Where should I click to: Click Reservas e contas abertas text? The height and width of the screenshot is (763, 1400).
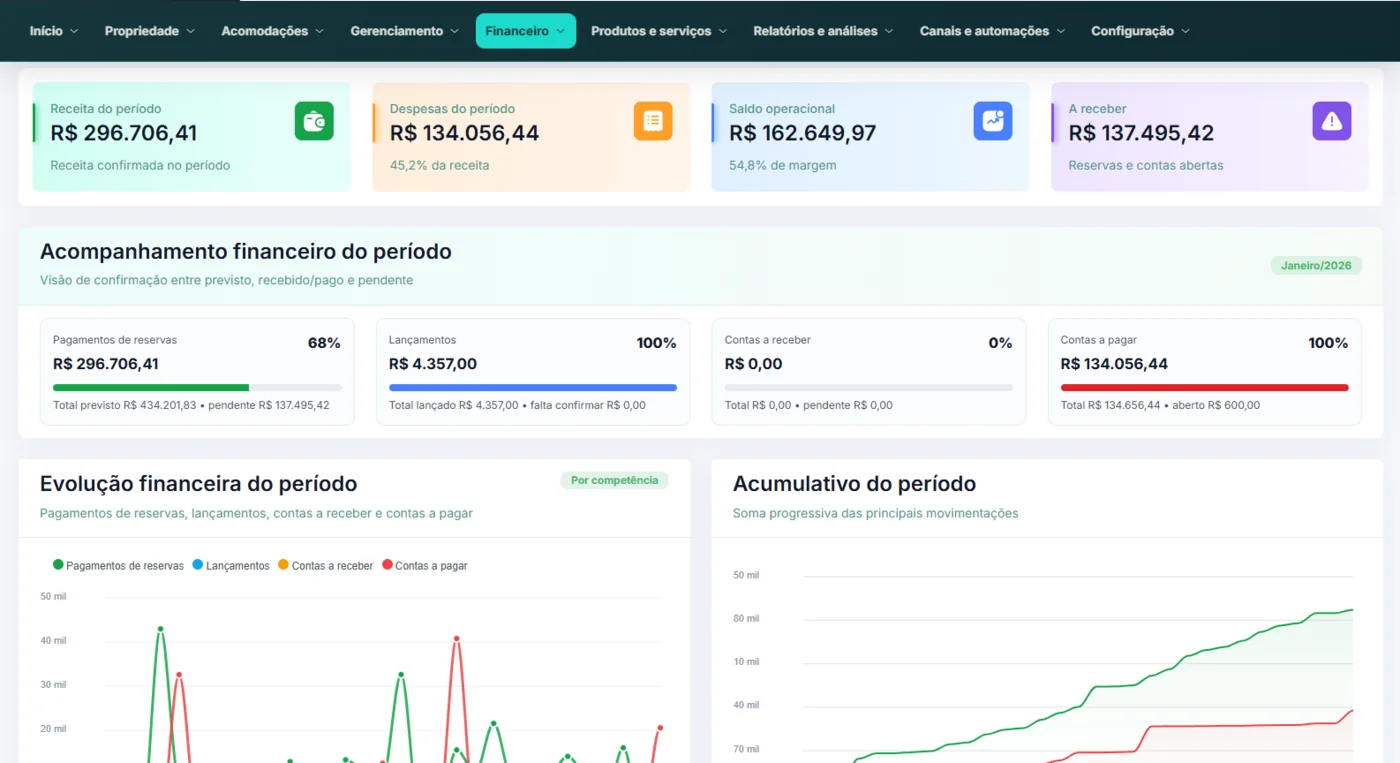coord(1146,165)
